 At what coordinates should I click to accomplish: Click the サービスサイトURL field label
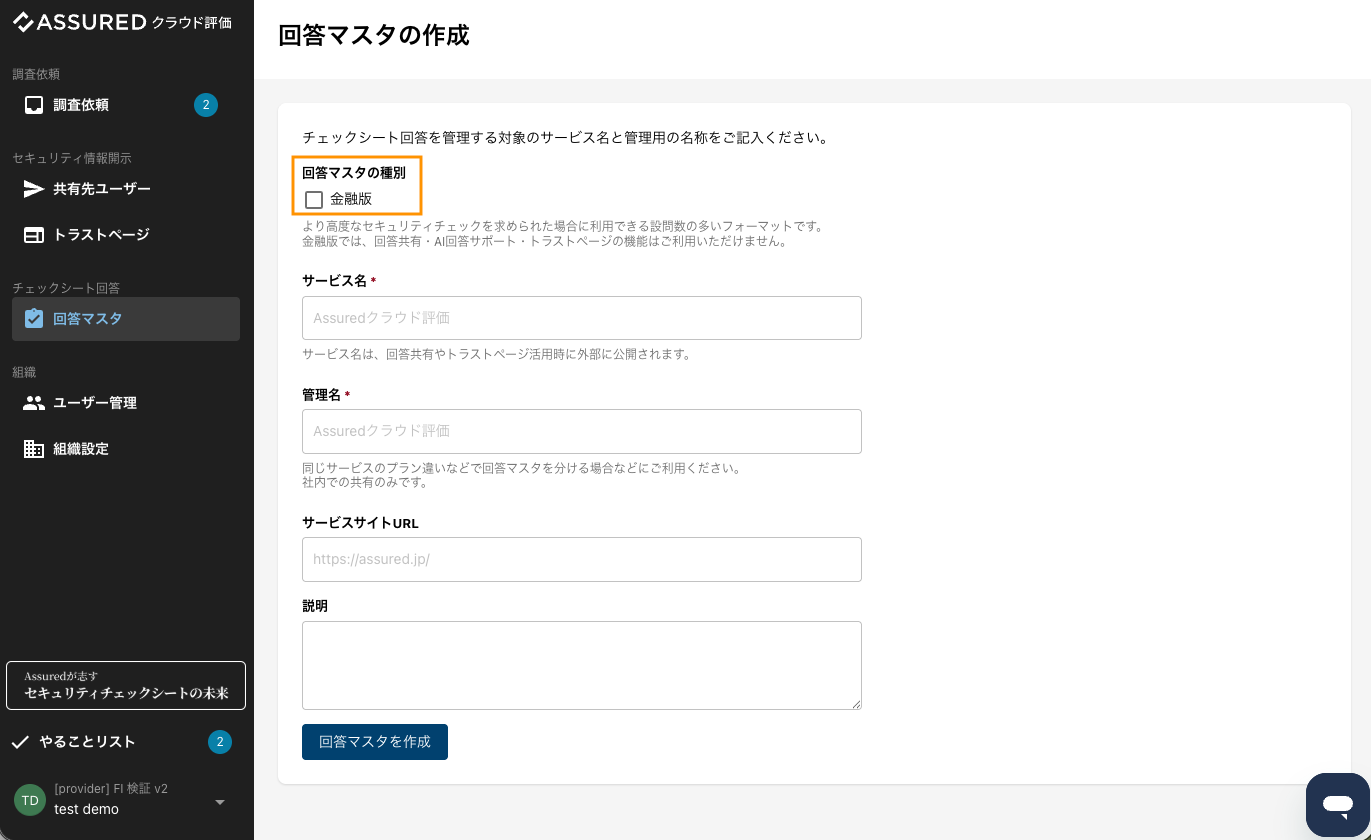click(x=360, y=523)
